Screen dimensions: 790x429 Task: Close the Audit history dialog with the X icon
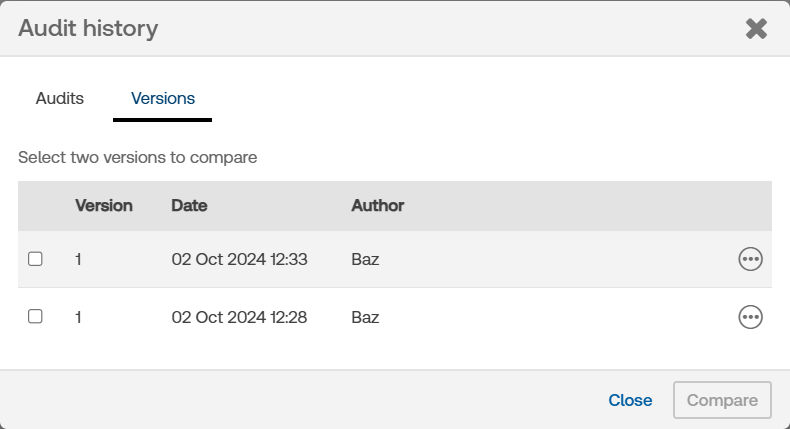[756, 29]
